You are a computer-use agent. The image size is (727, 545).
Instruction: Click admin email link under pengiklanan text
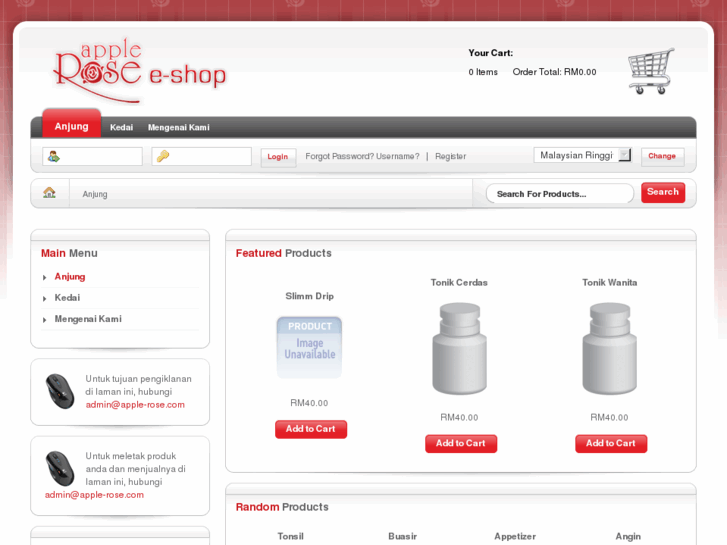(x=135, y=404)
